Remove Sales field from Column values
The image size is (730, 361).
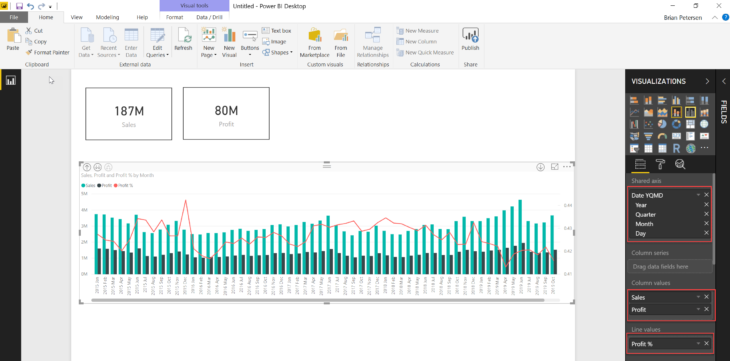tap(706, 297)
